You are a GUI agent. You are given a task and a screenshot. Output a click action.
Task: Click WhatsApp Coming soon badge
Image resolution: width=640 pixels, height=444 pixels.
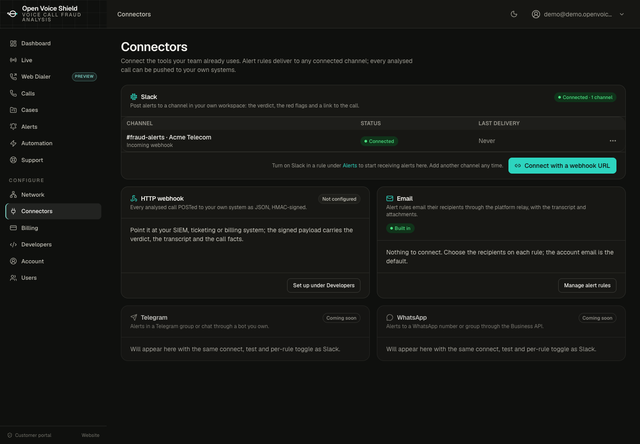pos(597,318)
